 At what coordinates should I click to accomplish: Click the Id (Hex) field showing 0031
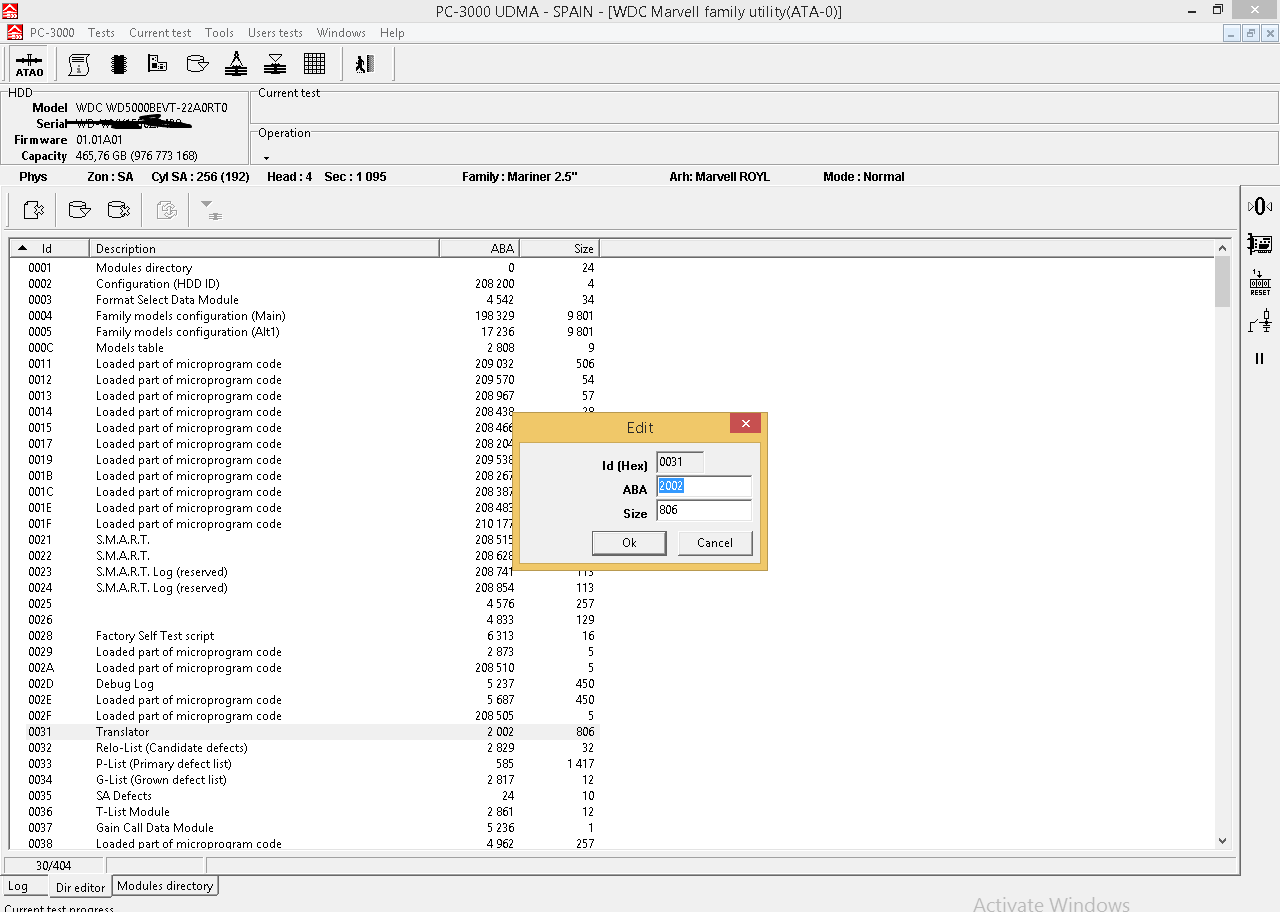pos(680,462)
